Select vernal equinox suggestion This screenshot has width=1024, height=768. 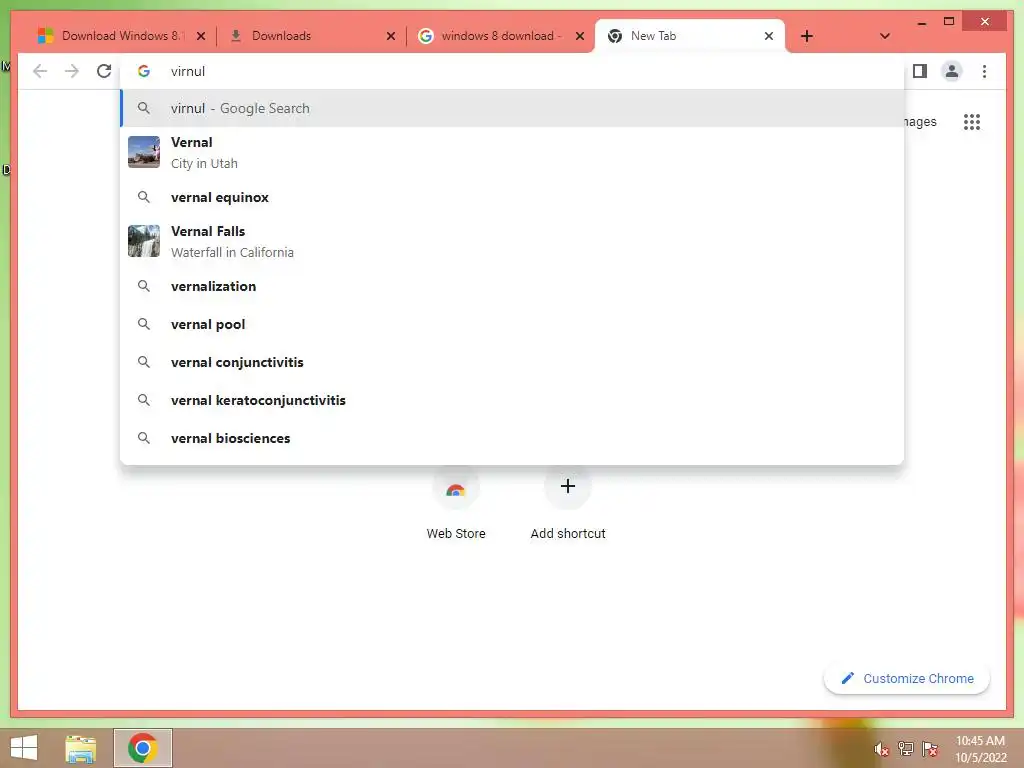coord(512,197)
